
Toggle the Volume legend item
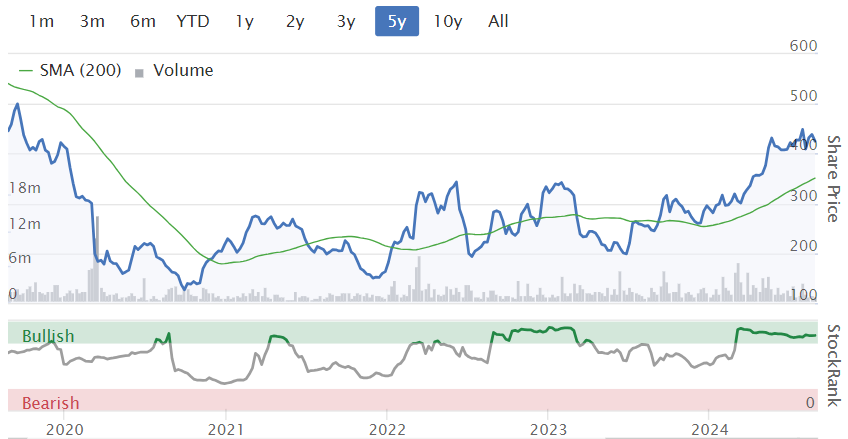pos(174,70)
